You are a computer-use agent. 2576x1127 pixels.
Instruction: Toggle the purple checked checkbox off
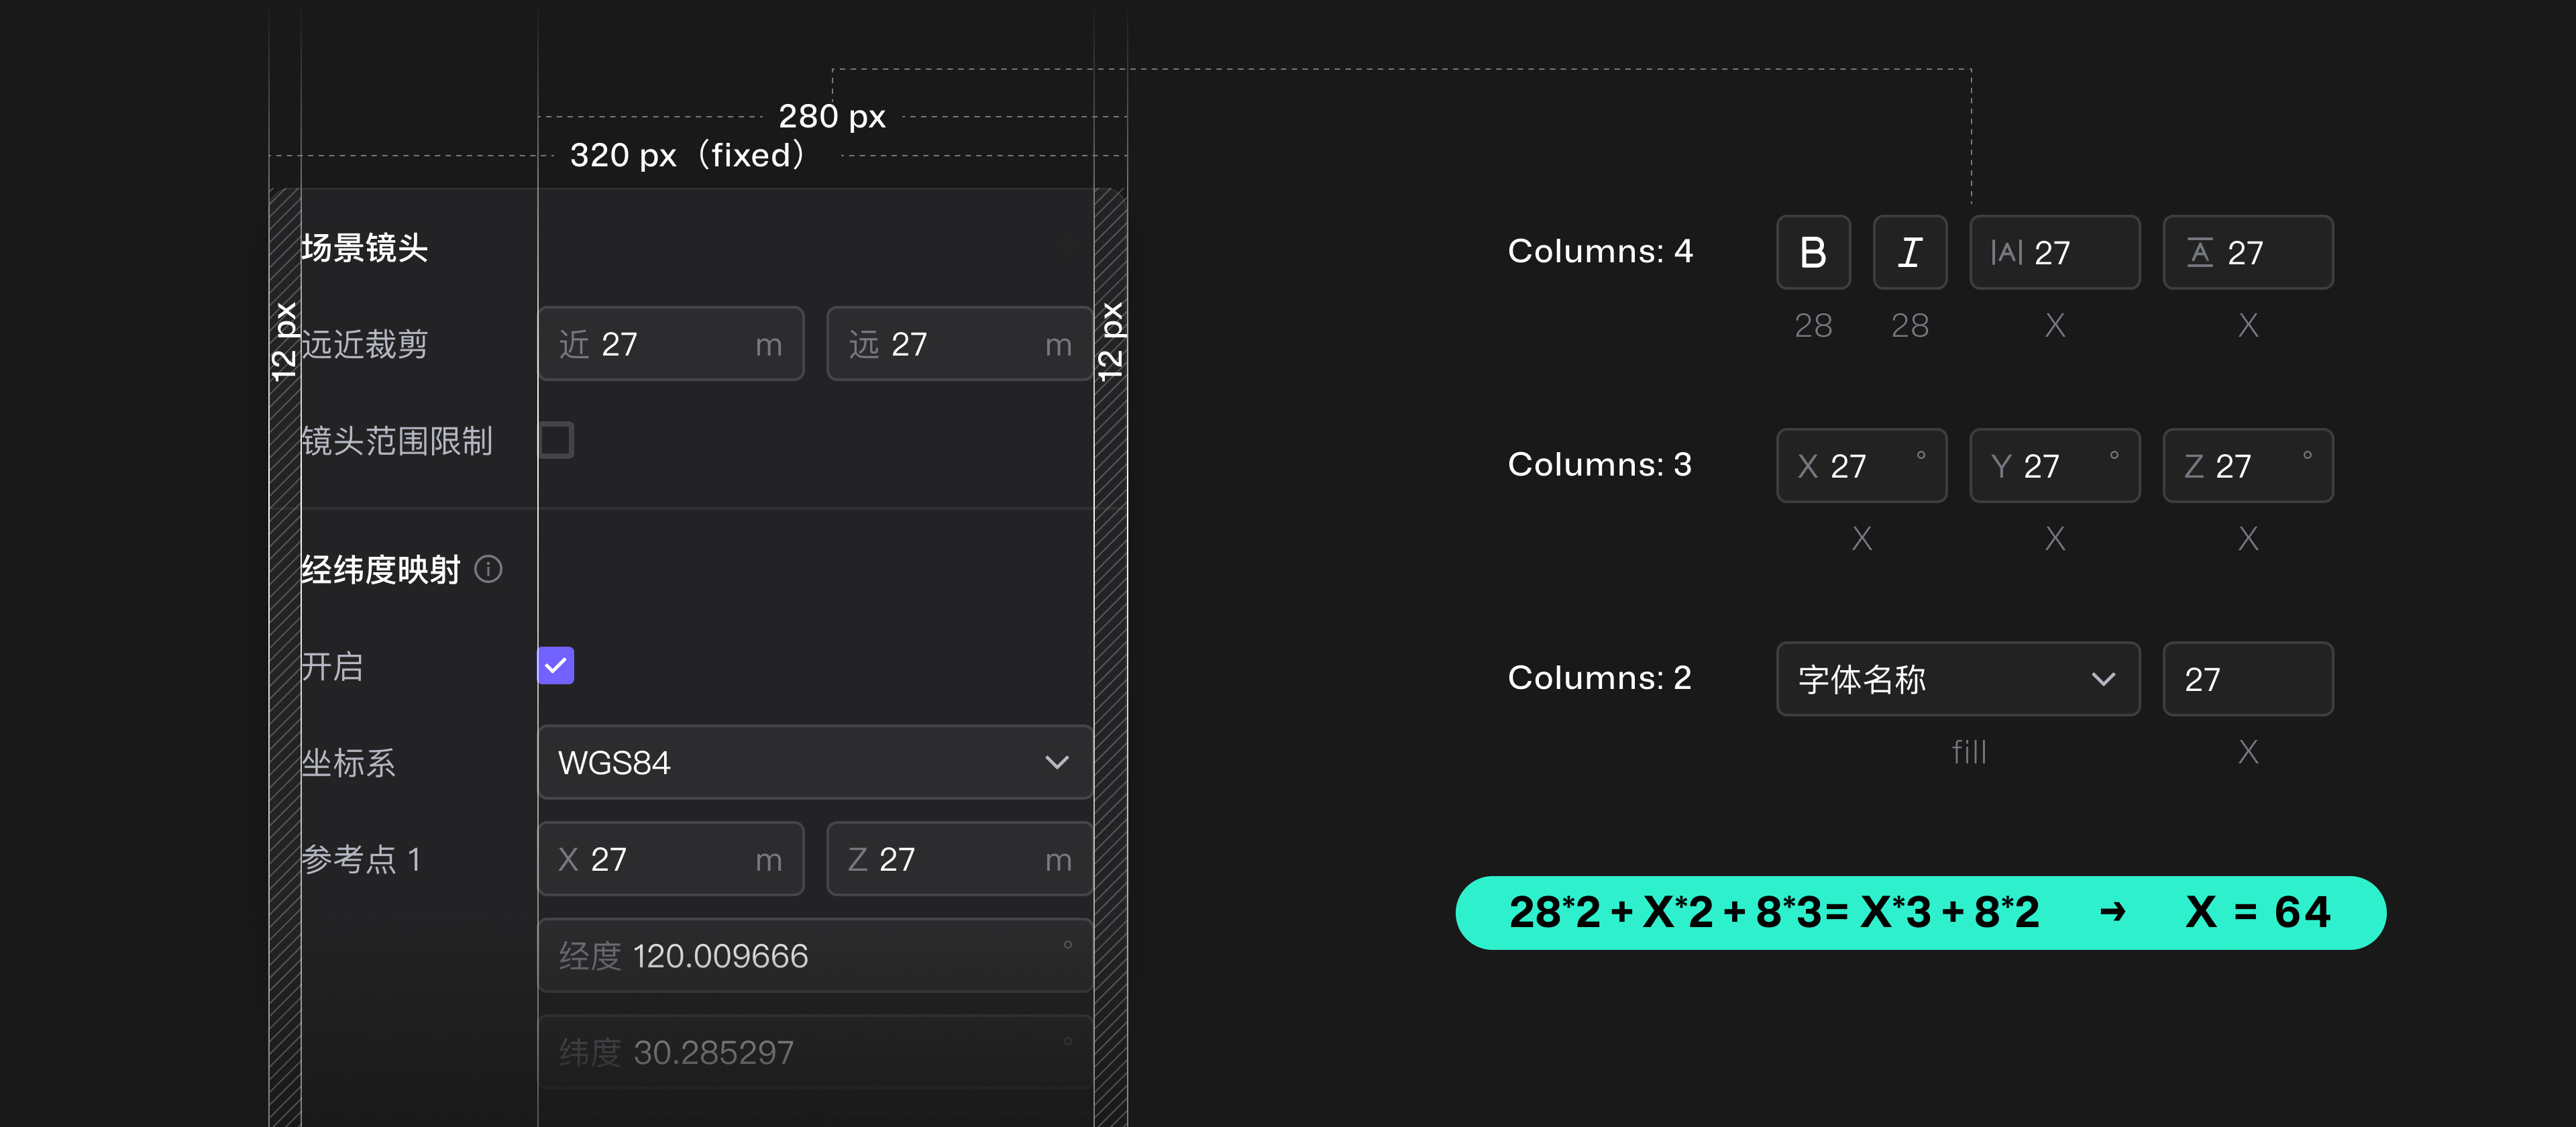coord(556,664)
